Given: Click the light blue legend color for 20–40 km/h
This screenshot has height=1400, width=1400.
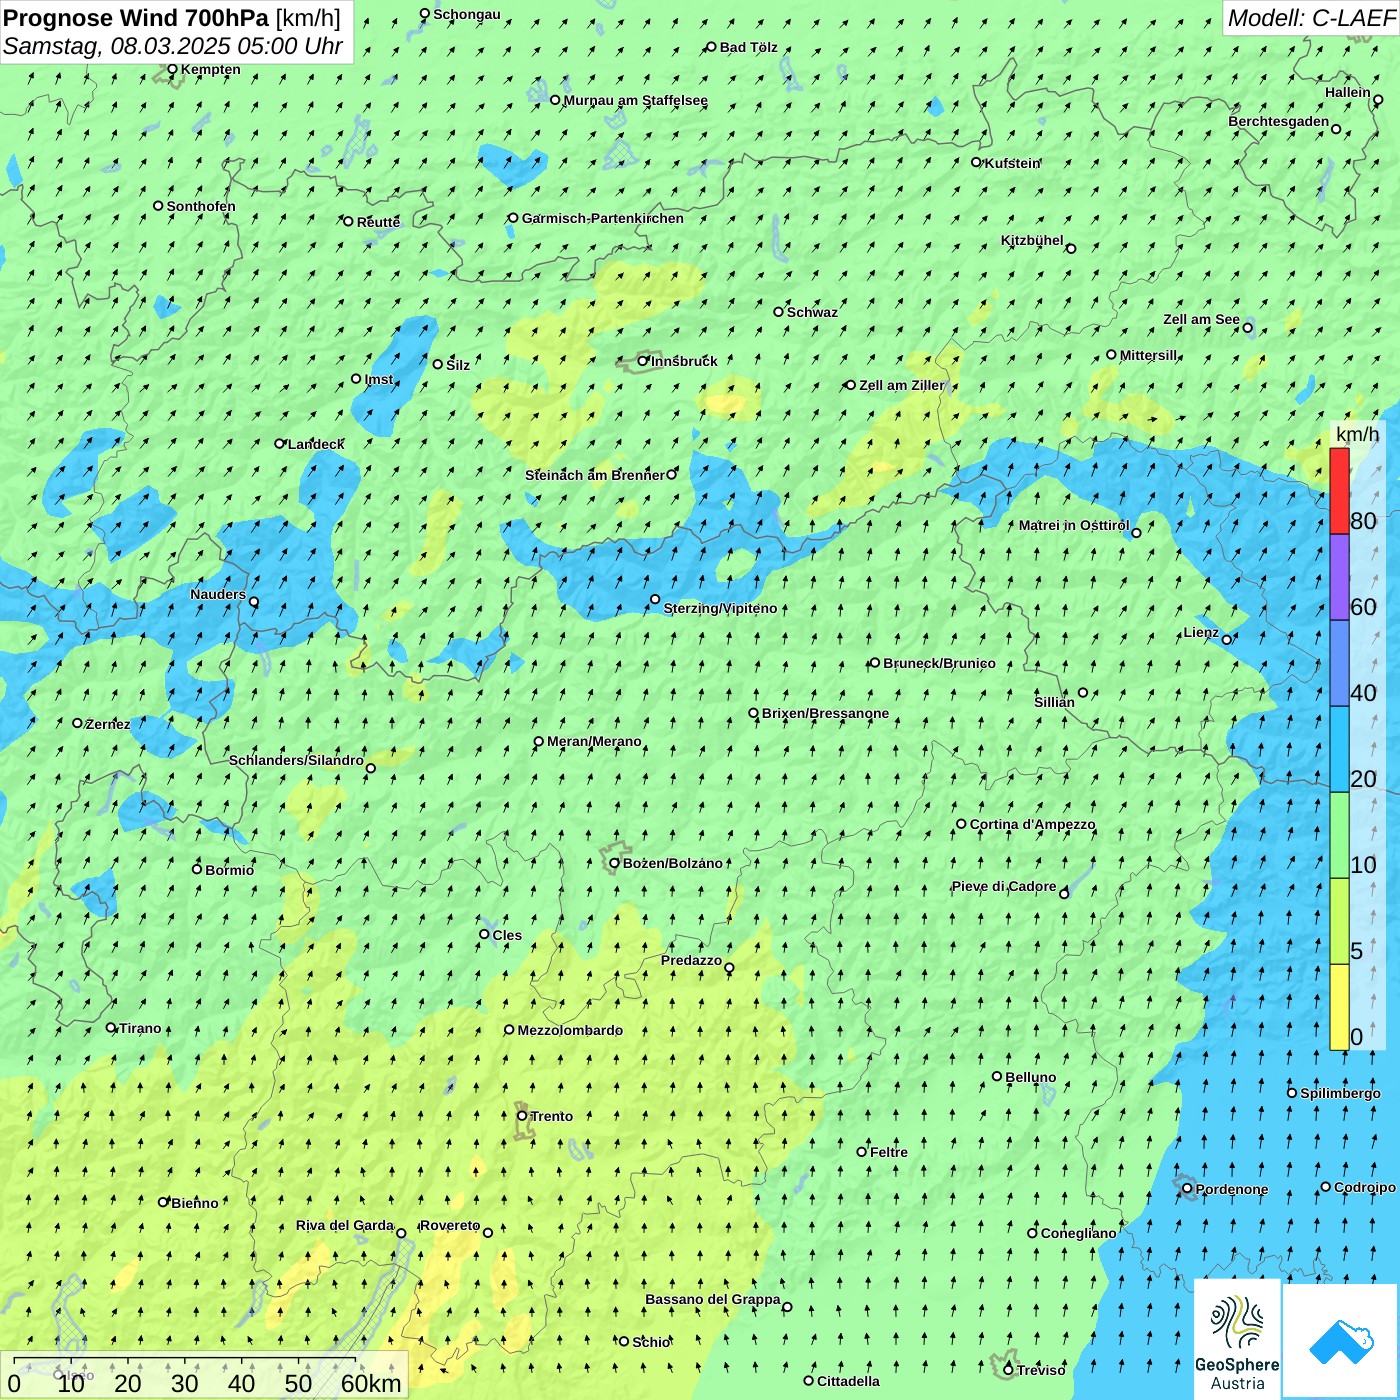Looking at the screenshot, I should click(1339, 749).
